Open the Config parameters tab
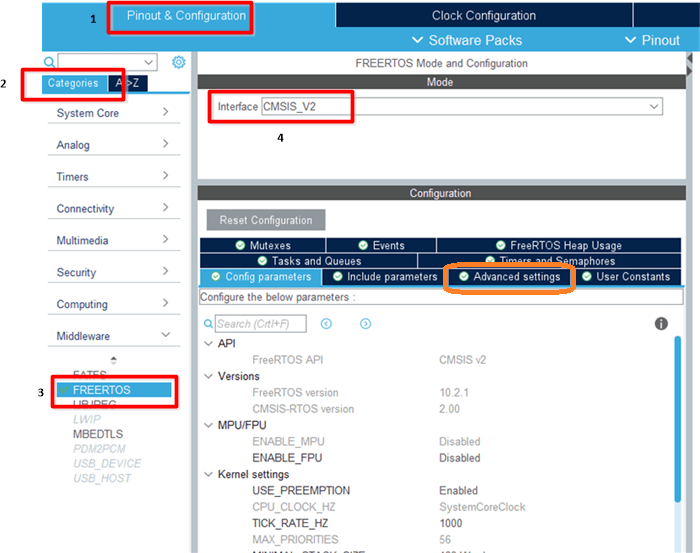700x553 pixels. pyautogui.click(x=261, y=277)
